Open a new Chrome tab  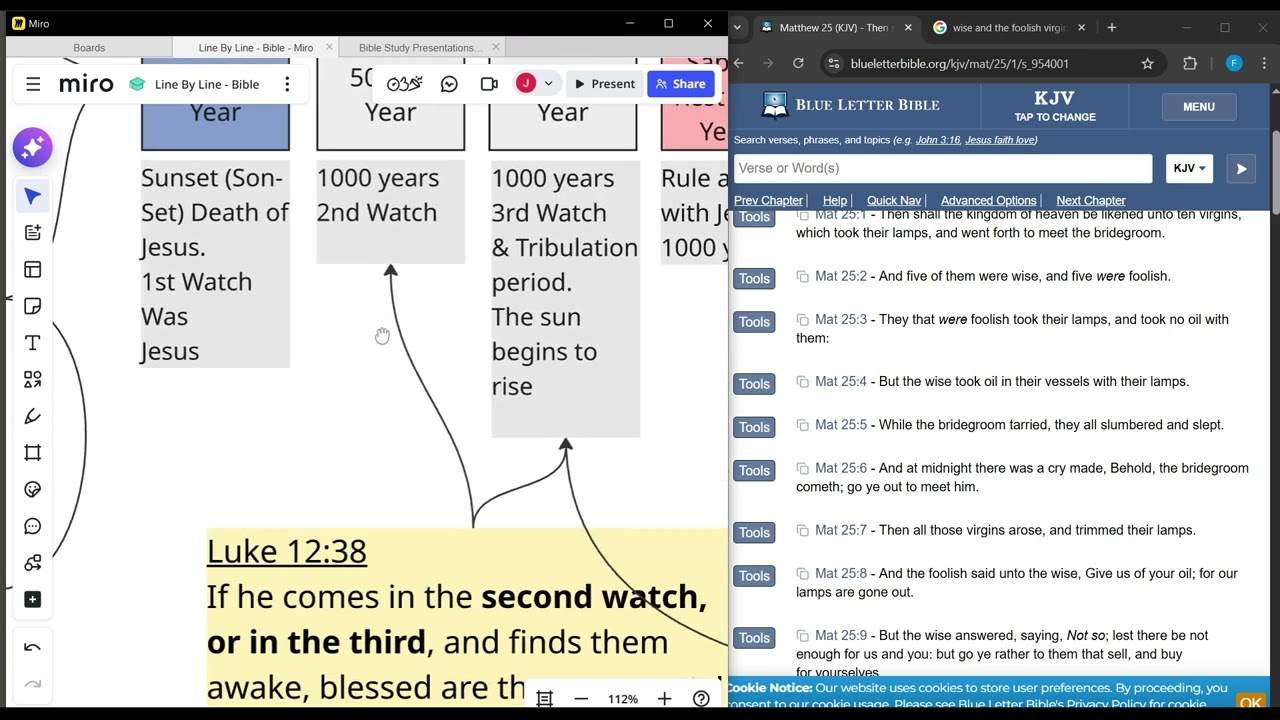(1111, 28)
